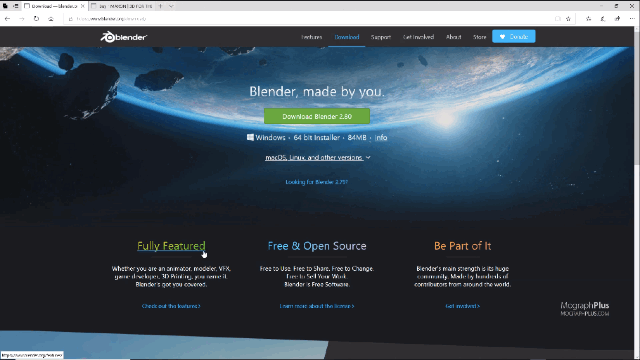The image size is (640, 360).
Task: Close the Download — blender.org tab
Action: [82, 6]
